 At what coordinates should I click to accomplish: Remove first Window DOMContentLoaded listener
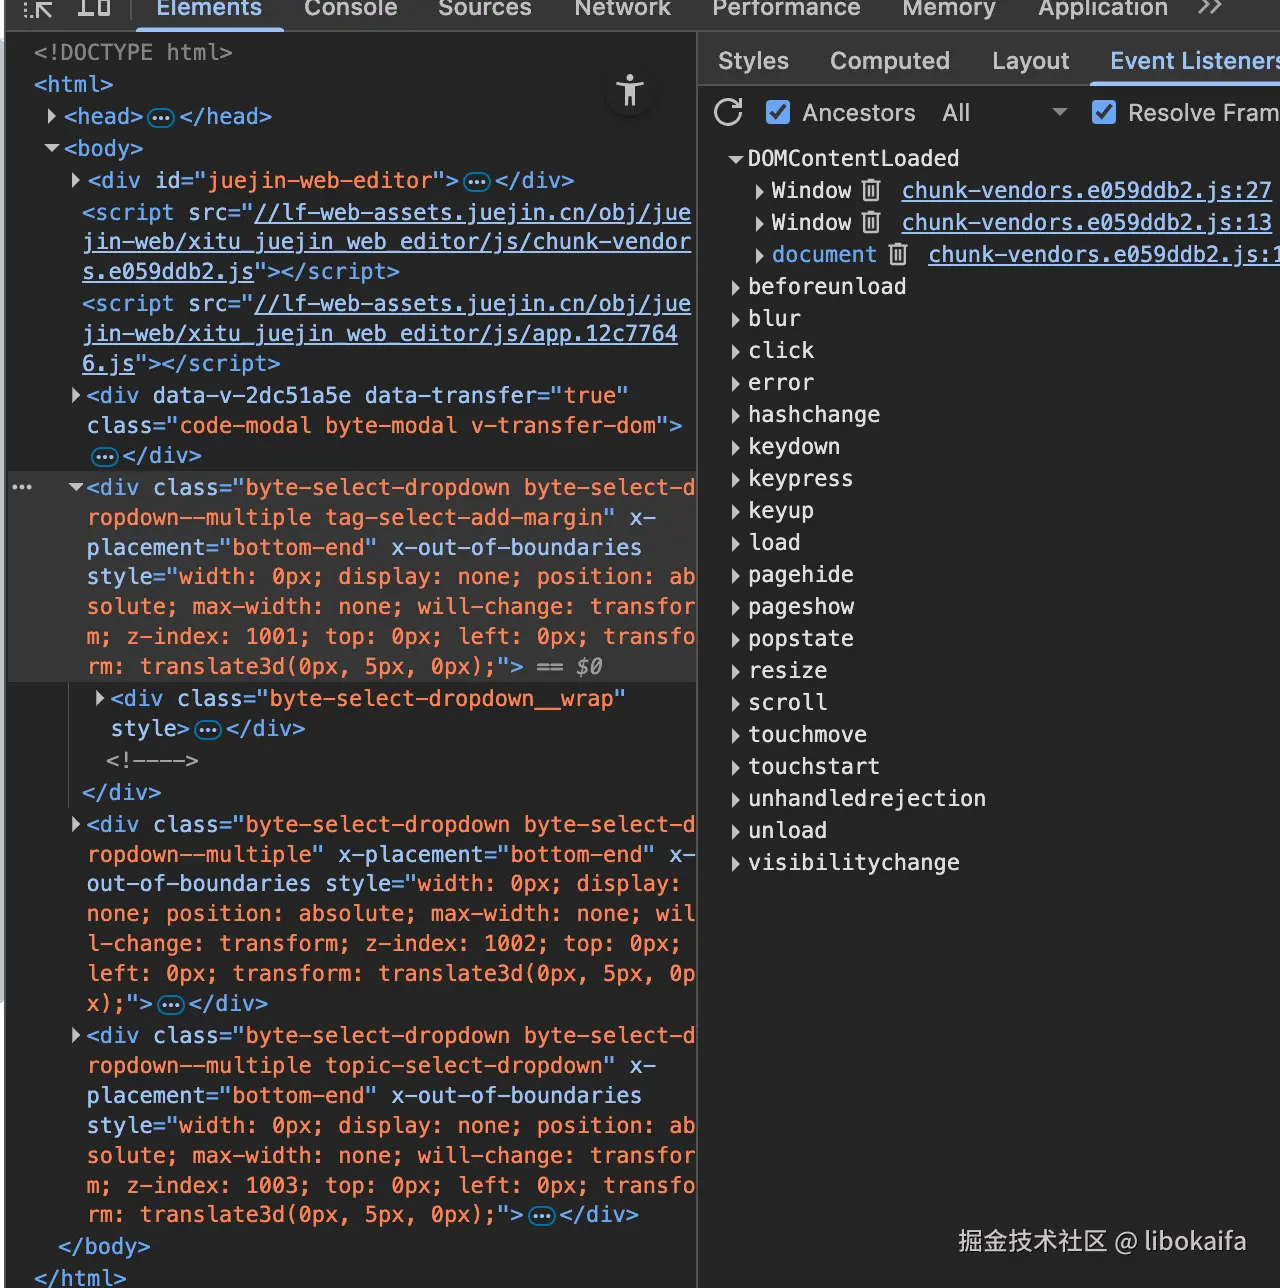coord(872,190)
